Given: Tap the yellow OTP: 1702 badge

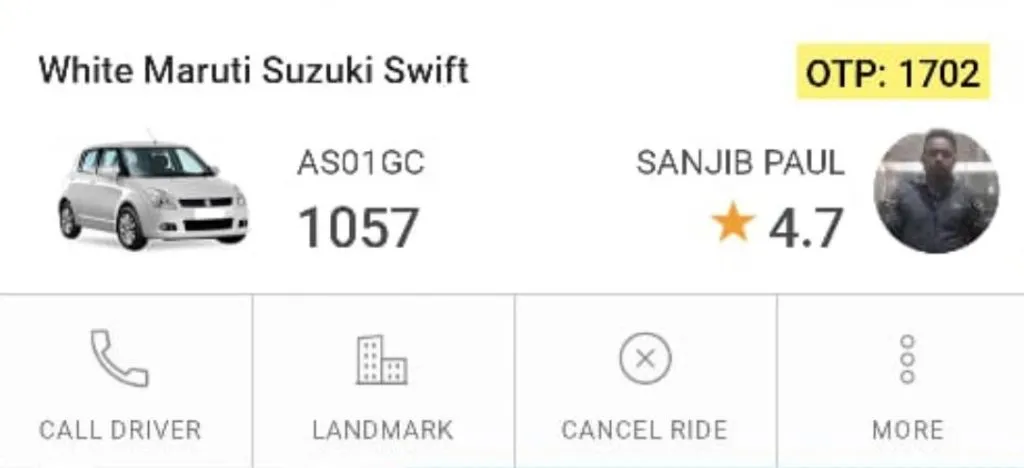Looking at the screenshot, I should pos(893,71).
